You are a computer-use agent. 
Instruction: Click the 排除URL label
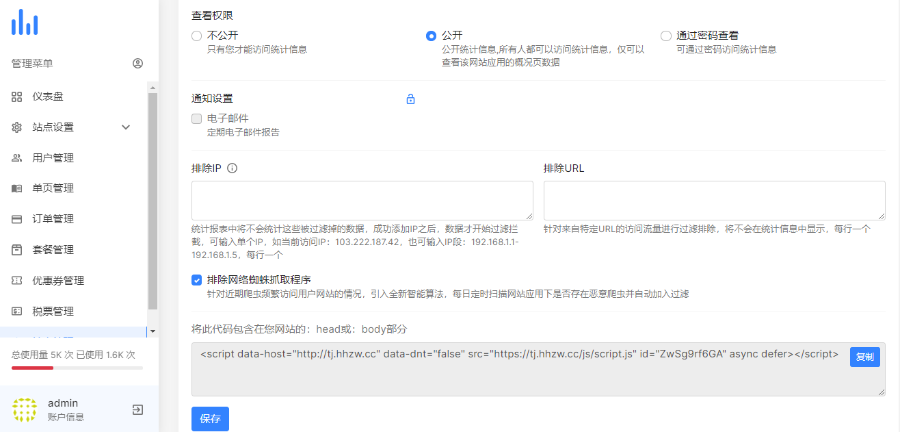tap(564, 169)
